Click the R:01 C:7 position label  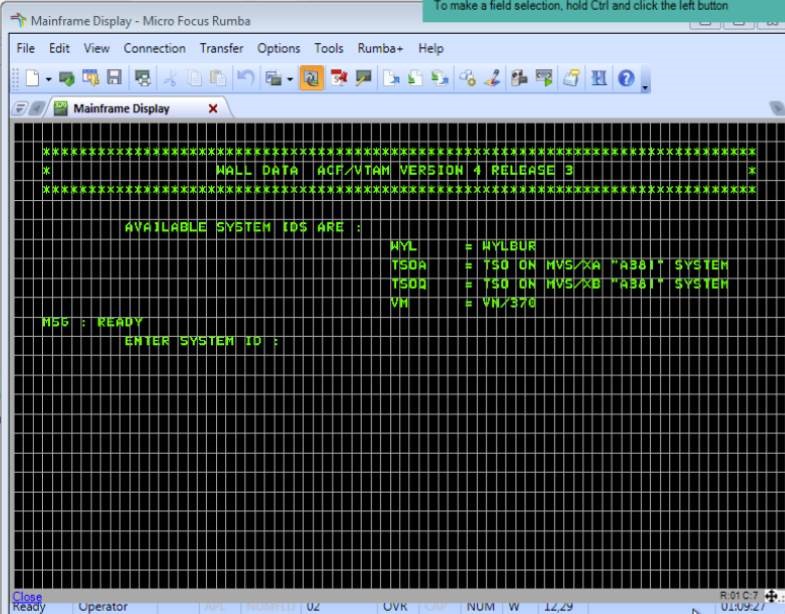pyautogui.click(x=738, y=595)
